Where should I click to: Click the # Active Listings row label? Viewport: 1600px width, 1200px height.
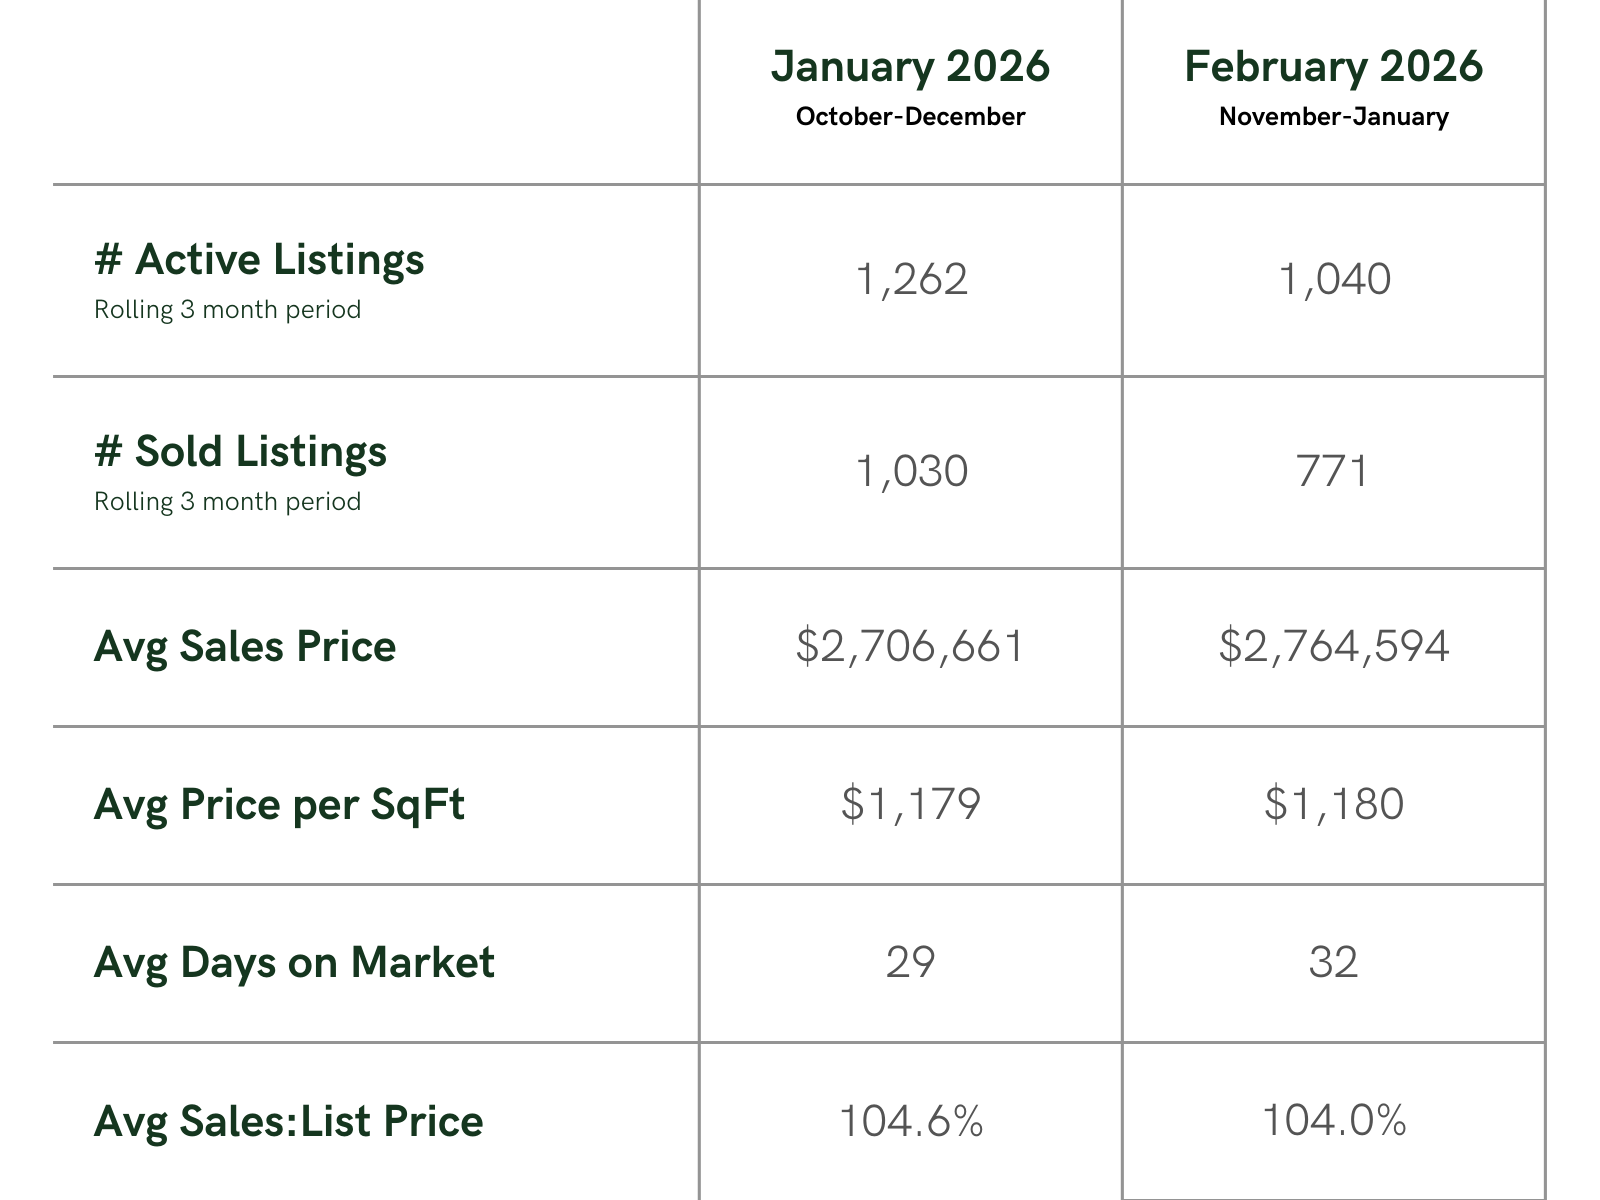point(259,259)
